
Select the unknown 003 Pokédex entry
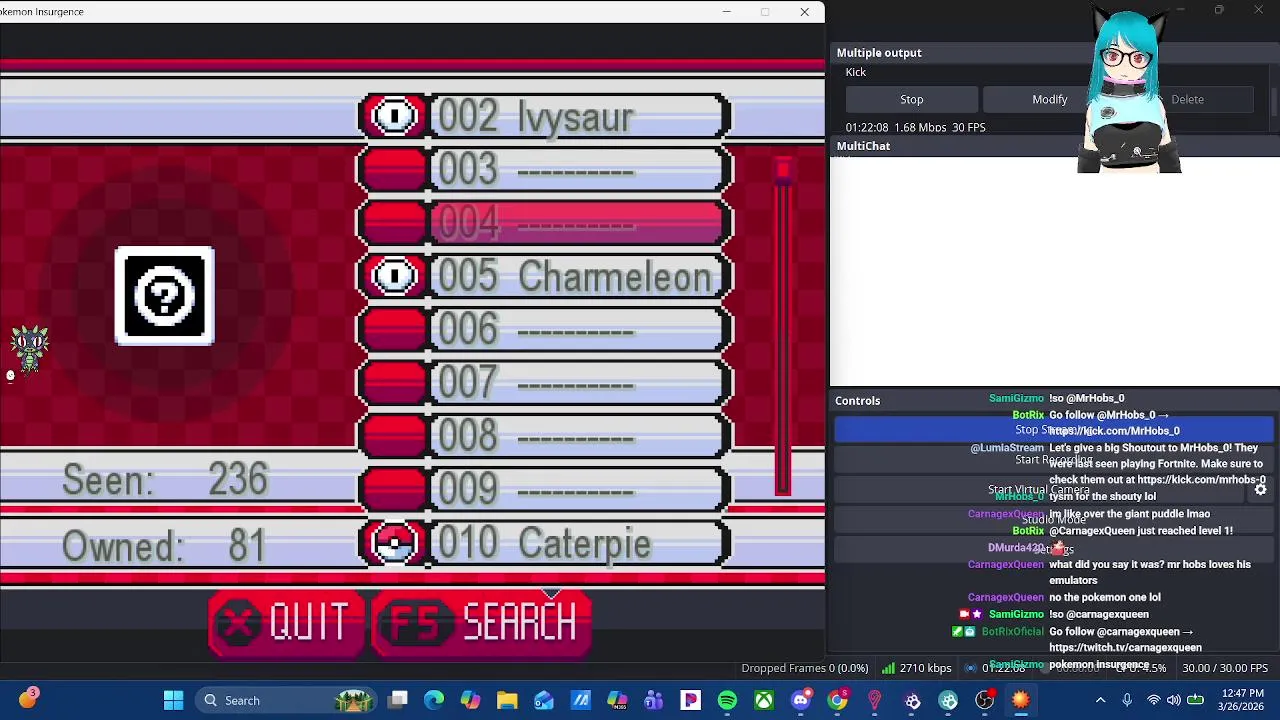pyautogui.click(x=544, y=169)
